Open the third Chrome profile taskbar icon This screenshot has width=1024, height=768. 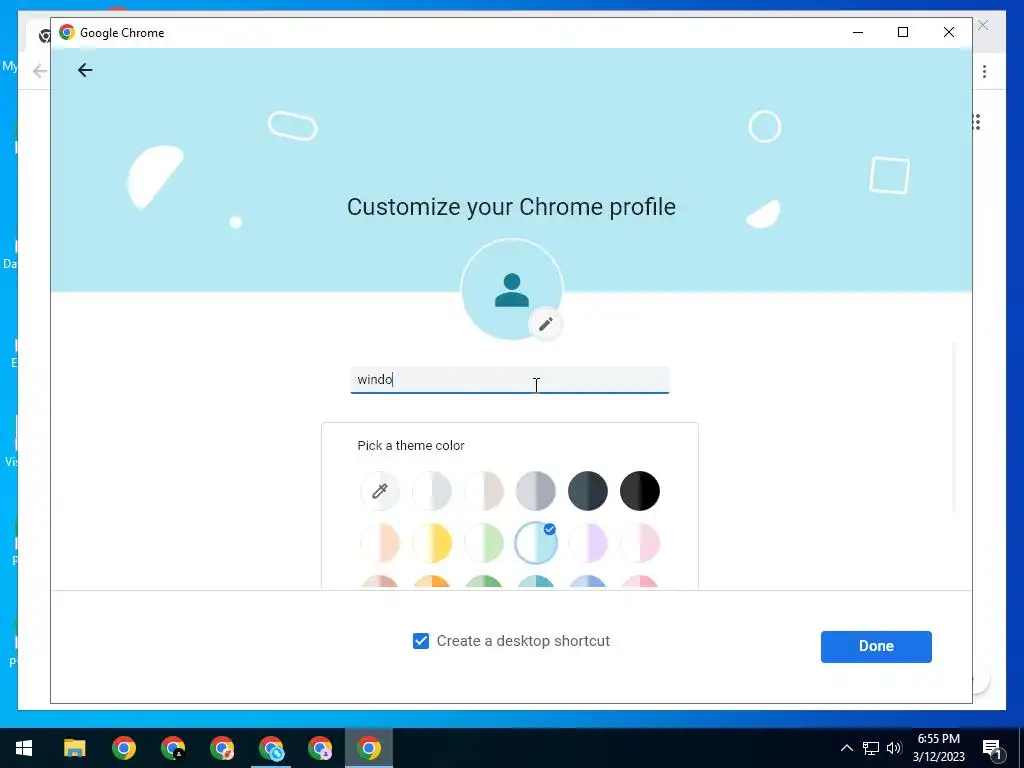(222, 748)
